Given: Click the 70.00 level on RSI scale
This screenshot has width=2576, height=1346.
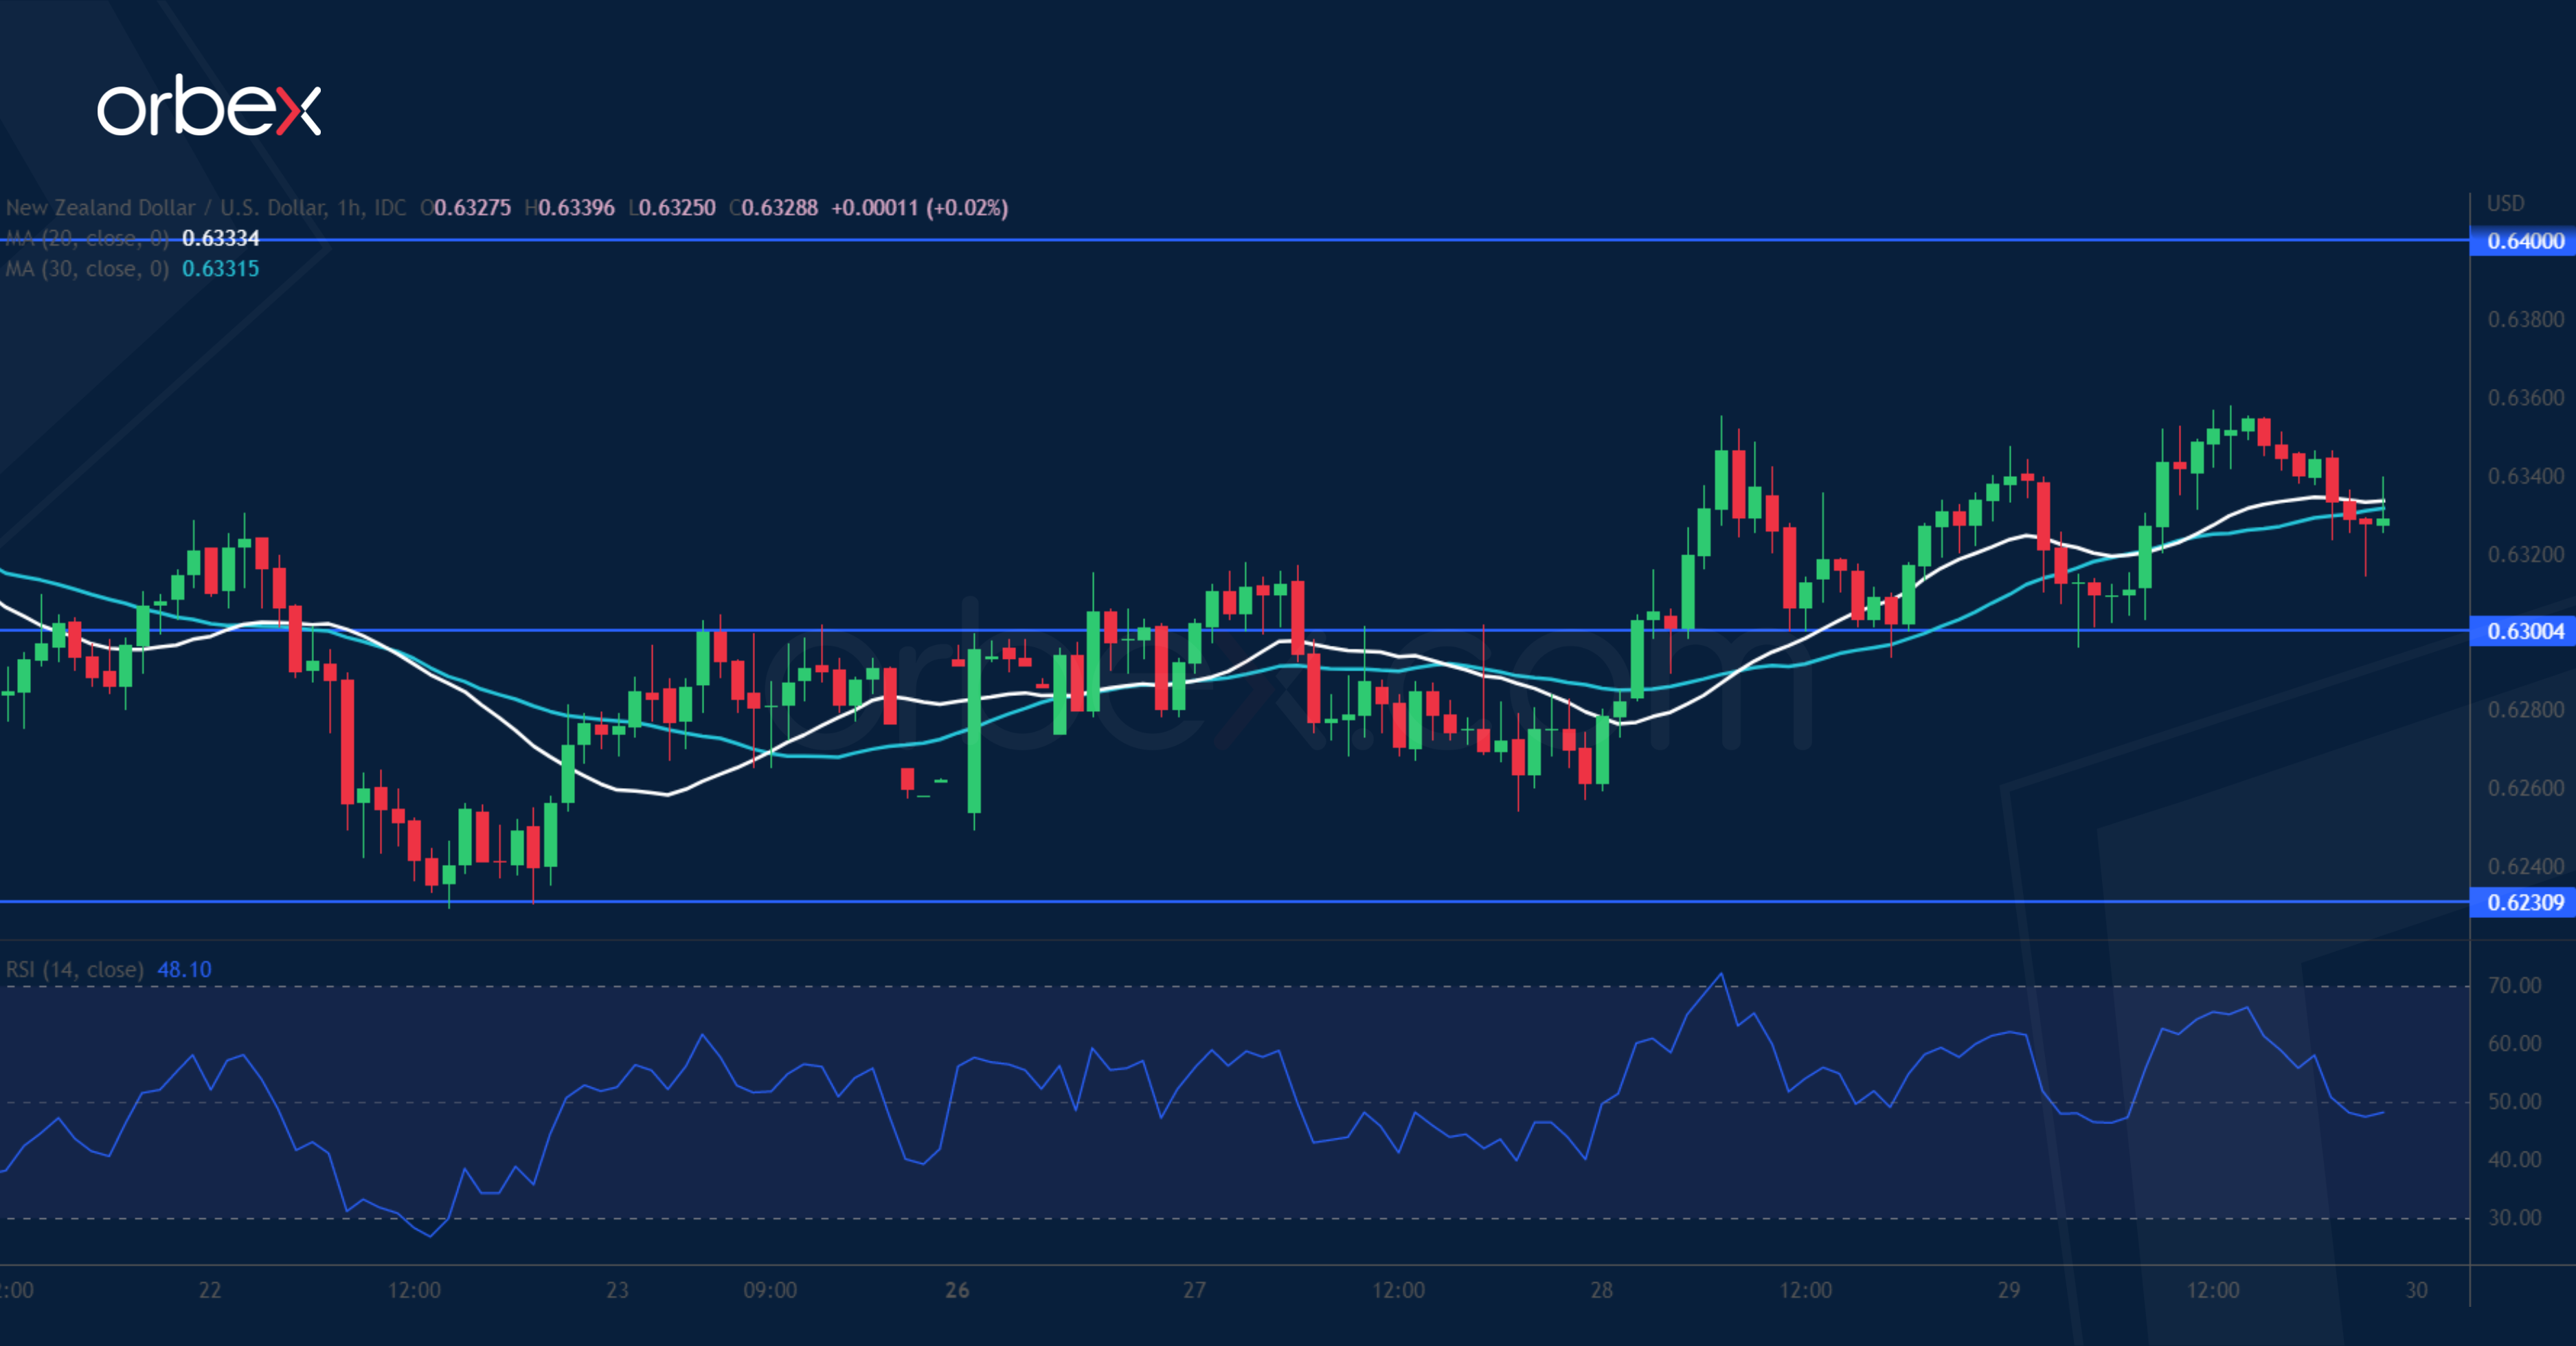Looking at the screenshot, I should [2514, 986].
